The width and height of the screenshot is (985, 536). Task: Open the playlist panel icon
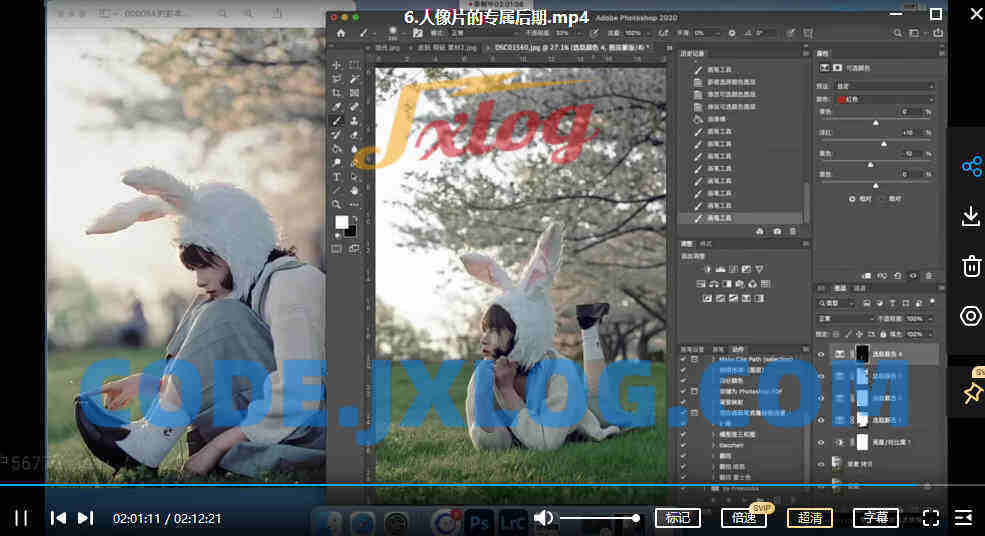point(963,517)
